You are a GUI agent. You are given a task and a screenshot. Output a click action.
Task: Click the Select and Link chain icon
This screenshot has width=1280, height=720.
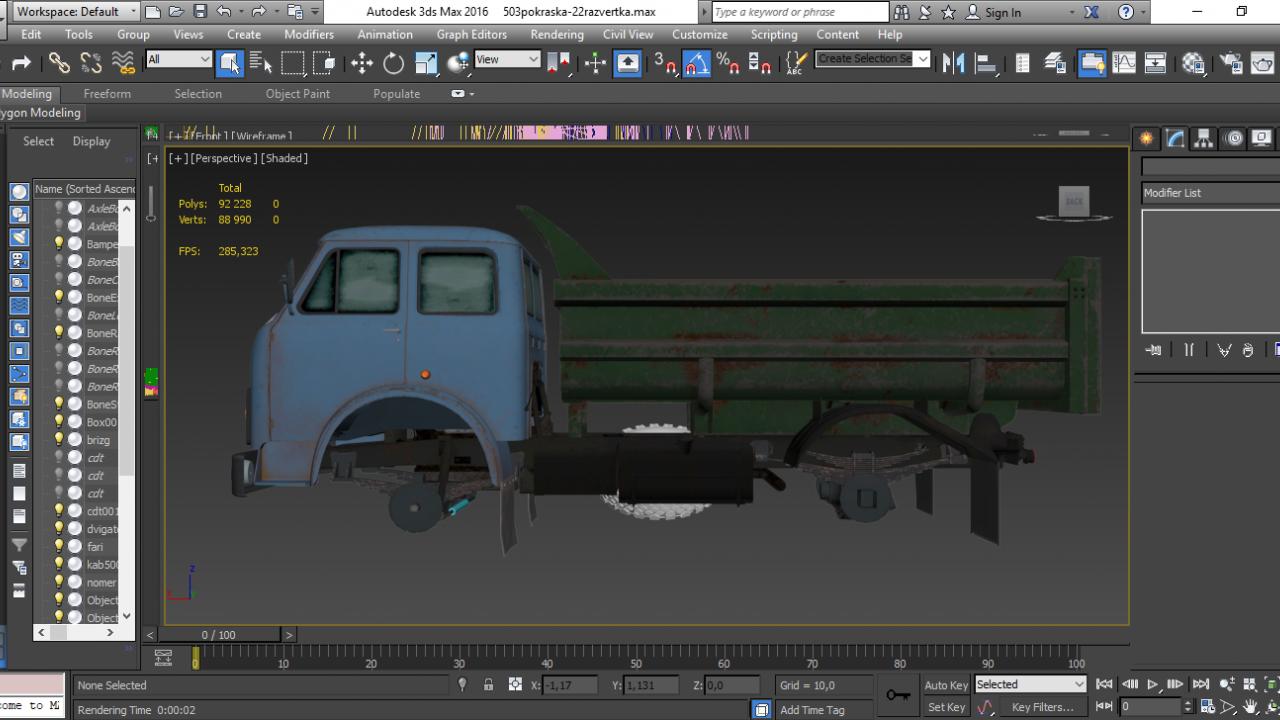coord(59,63)
